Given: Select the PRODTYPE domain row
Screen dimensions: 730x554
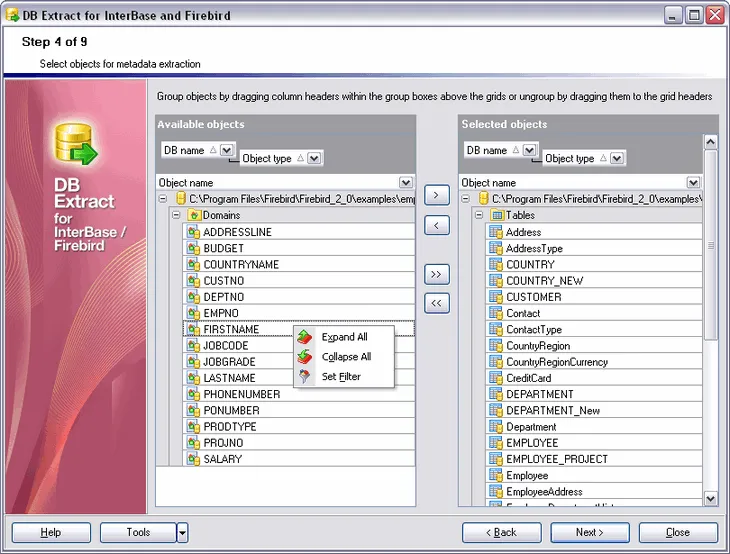Looking at the screenshot, I should tap(299, 426).
